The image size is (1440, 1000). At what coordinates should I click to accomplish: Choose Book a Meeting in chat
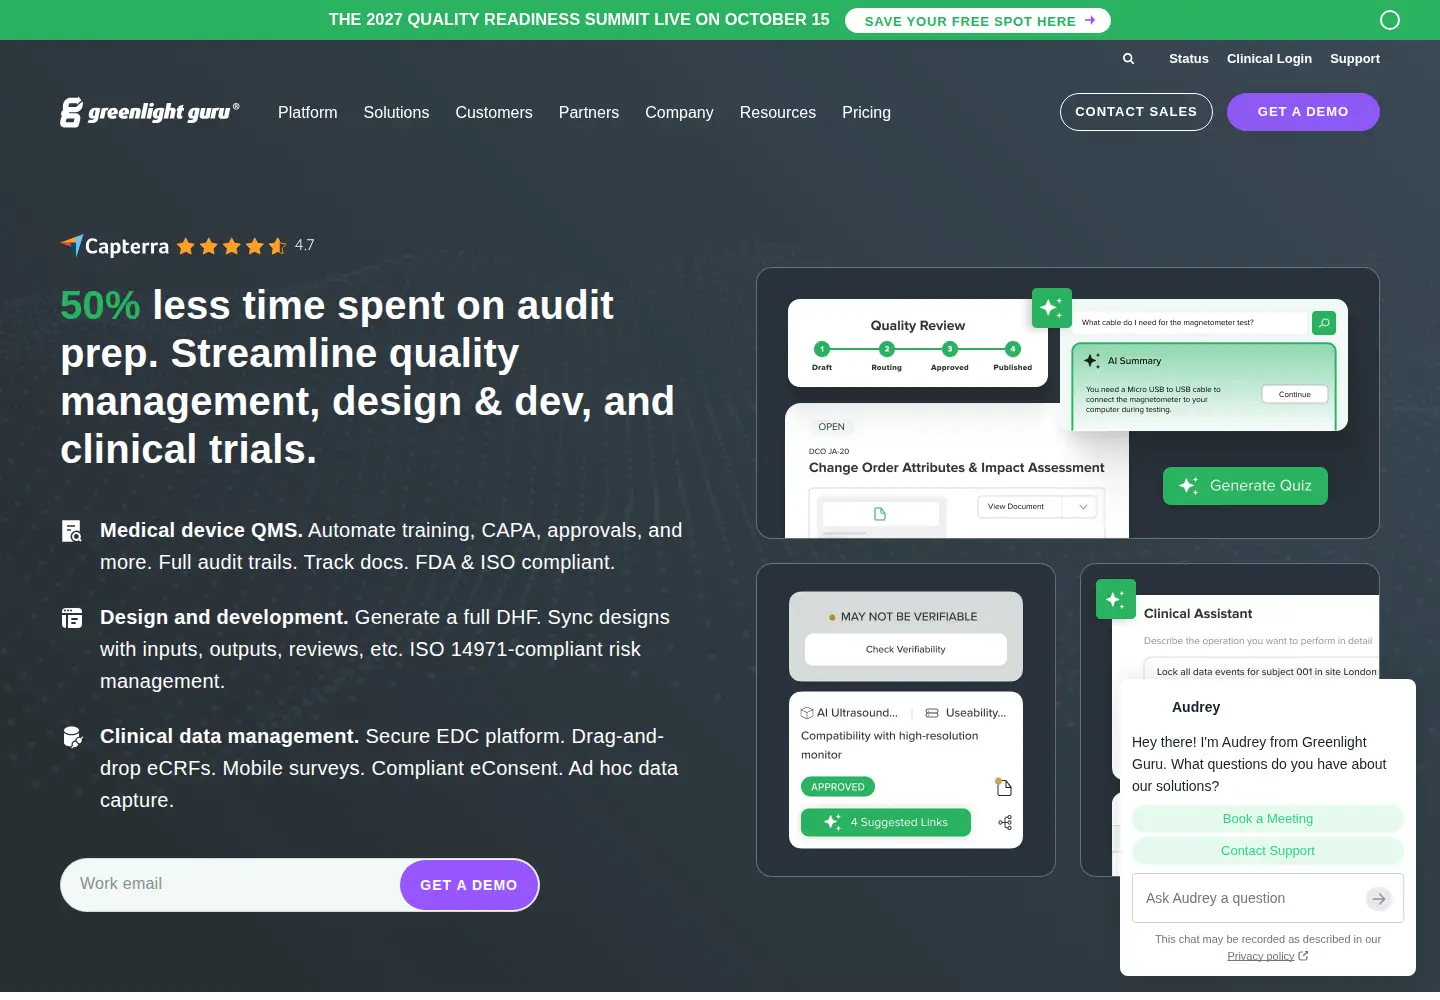coord(1268,819)
